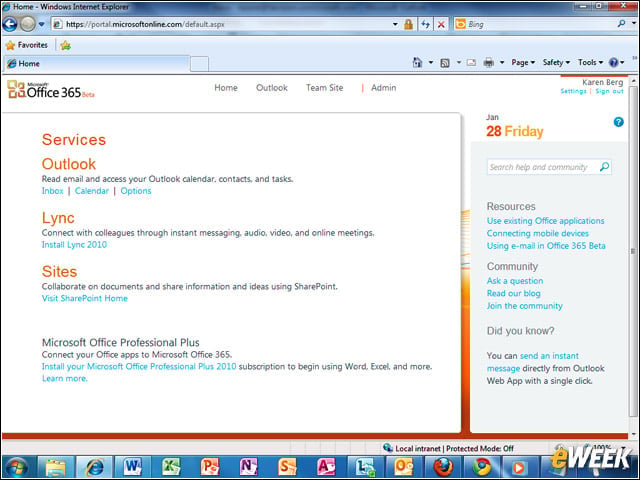The image size is (640, 480).
Task: Click the Ask a question link
Action: pos(515,281)
